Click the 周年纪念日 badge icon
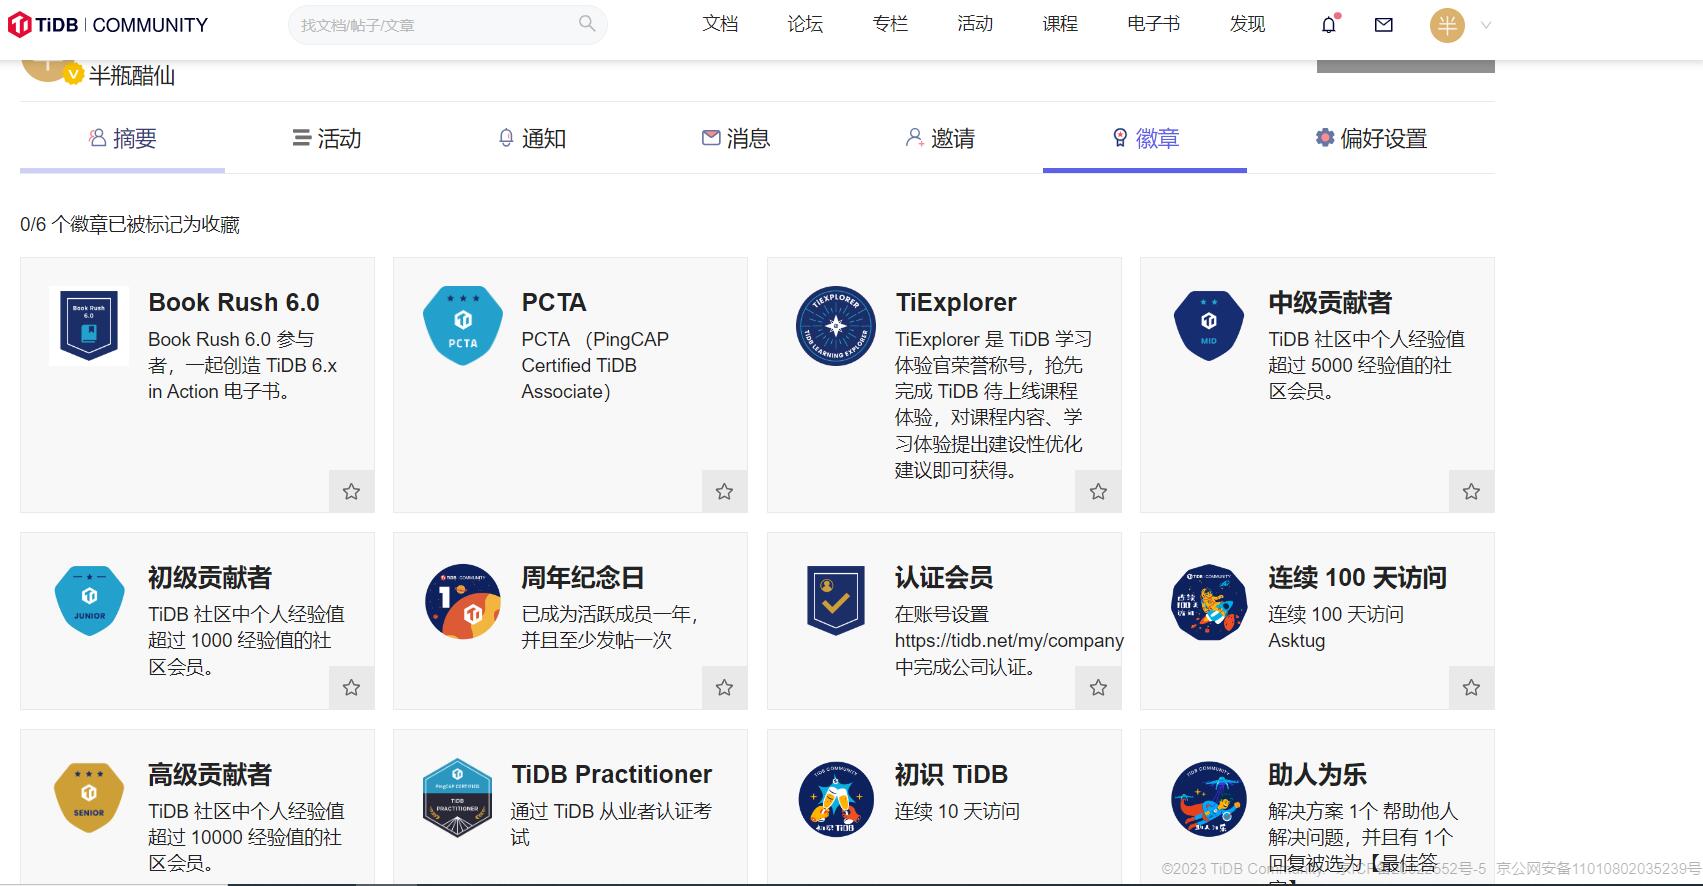The height and width of the screenshot is (886, 1703). coord(462,601)
